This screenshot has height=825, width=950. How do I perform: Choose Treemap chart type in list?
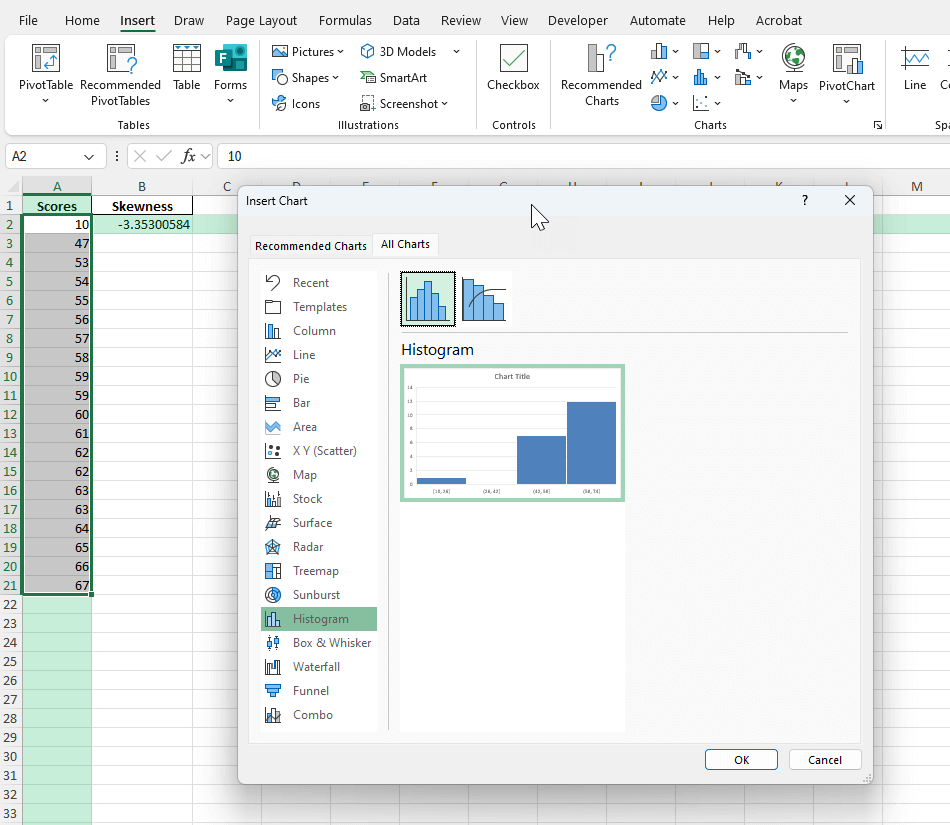319,571
